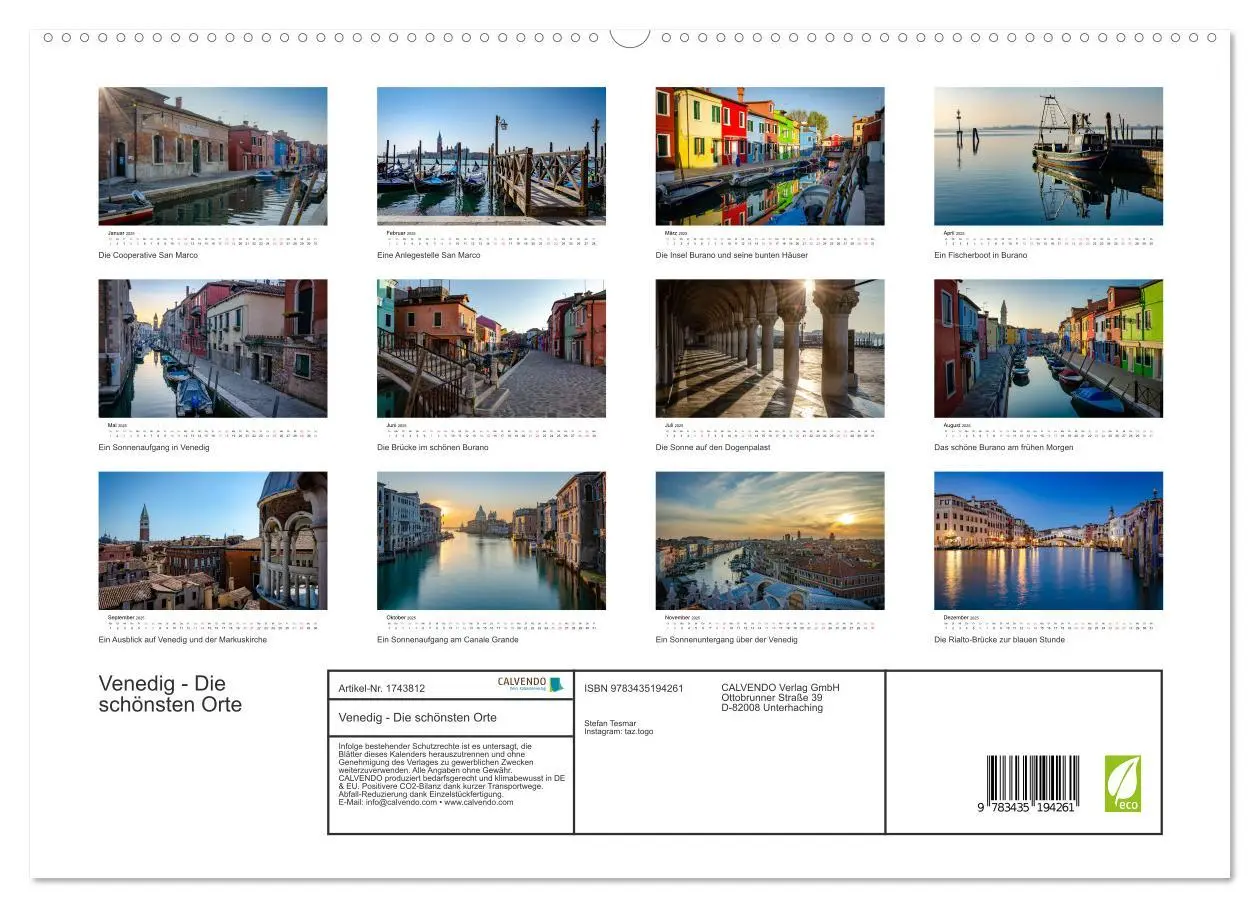The image size is (1260, 908).
Task: Click caption 'Ein Sonnenaufgang in Venedig'
Action: click(154, 447)
